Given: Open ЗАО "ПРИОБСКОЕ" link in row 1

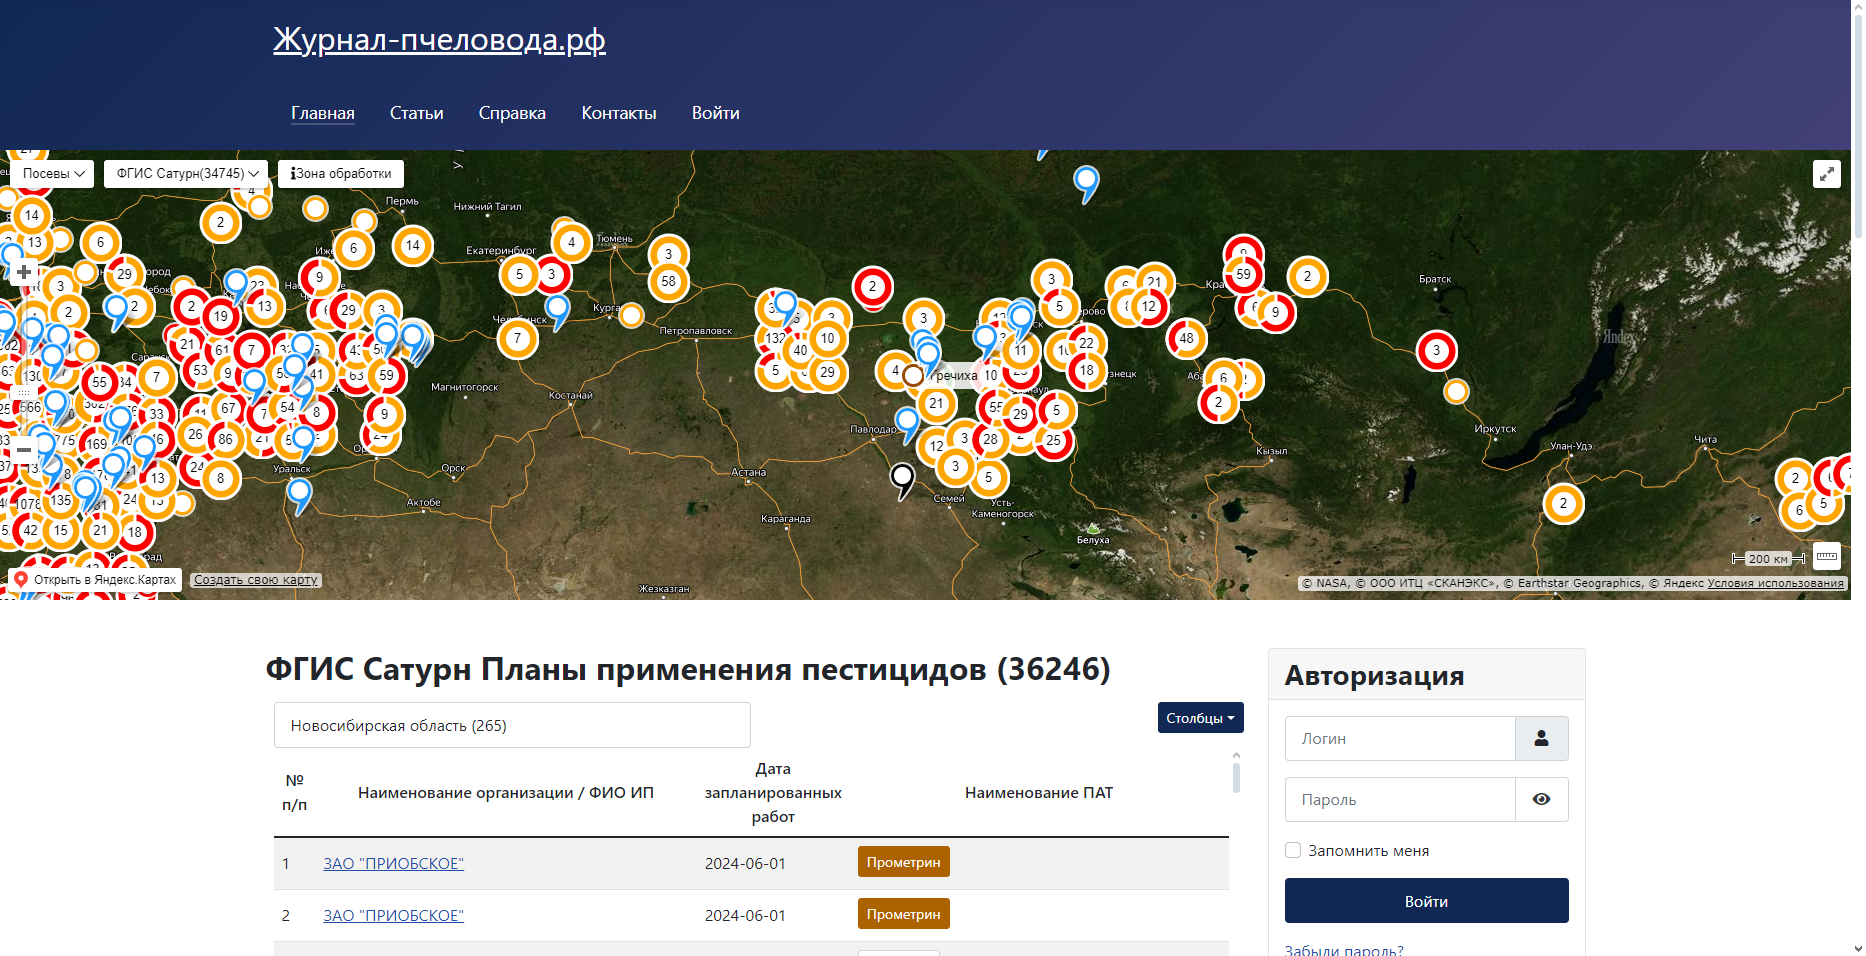Looking at the screenshot, I should click(393, 863).
